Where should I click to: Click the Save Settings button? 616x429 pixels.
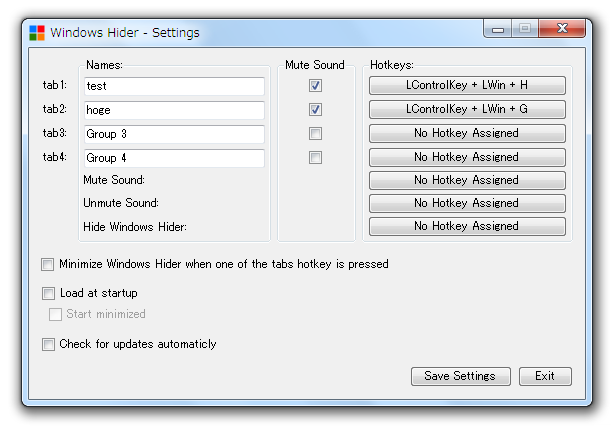click(461, 376)
